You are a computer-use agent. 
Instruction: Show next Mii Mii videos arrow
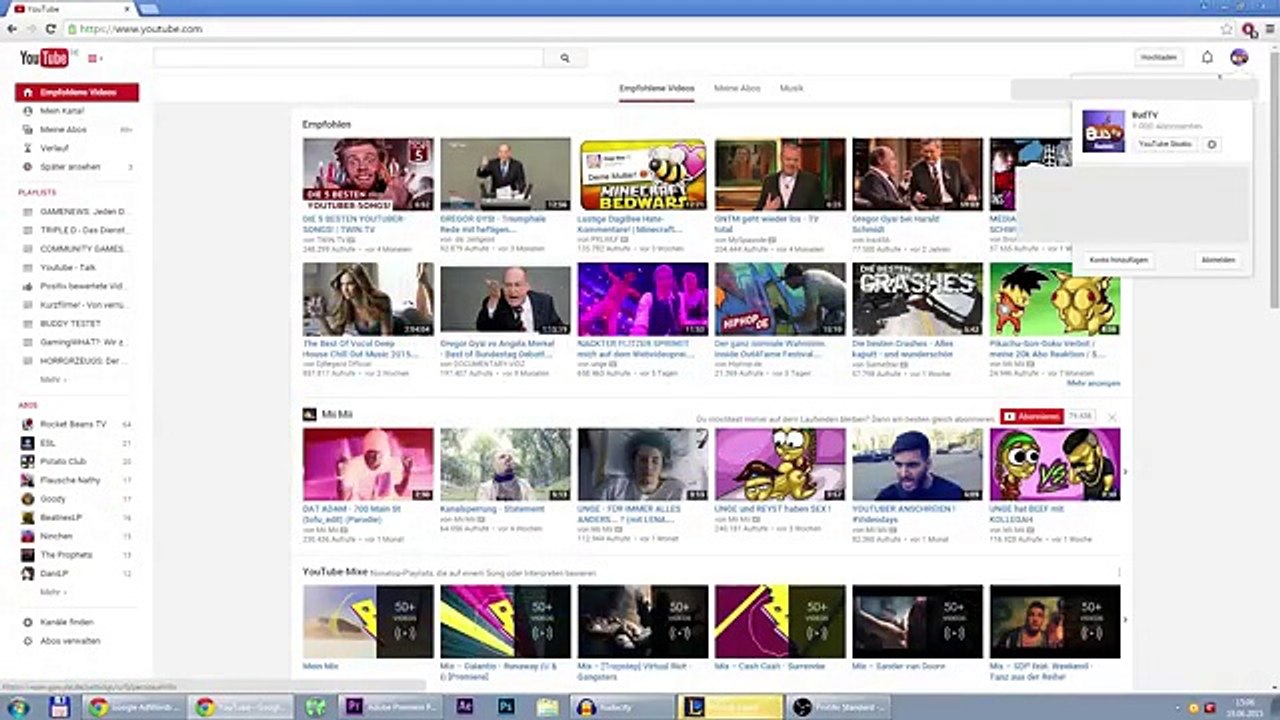click(1125, 472)
